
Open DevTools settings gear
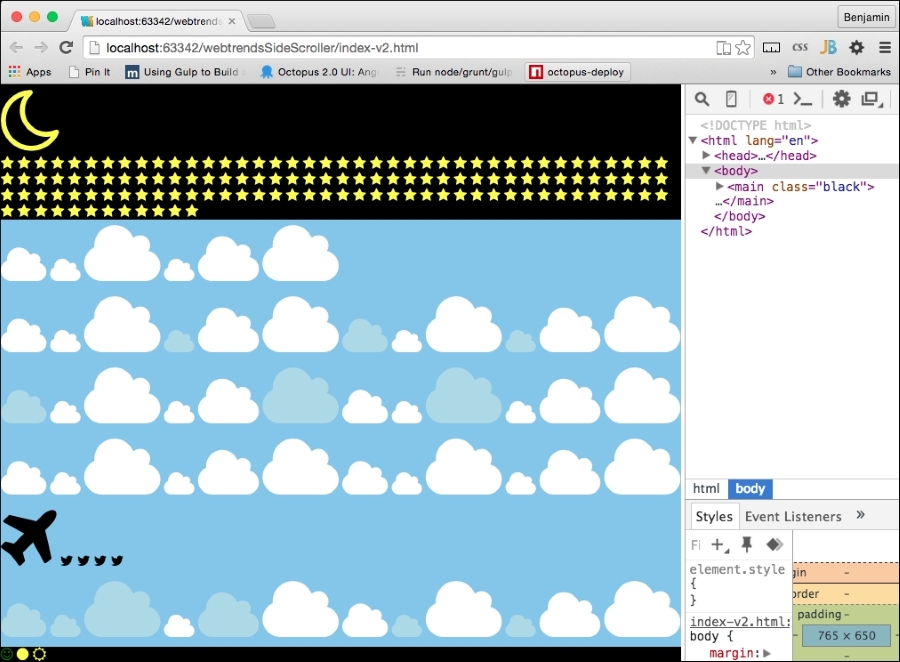coord(842,99)
